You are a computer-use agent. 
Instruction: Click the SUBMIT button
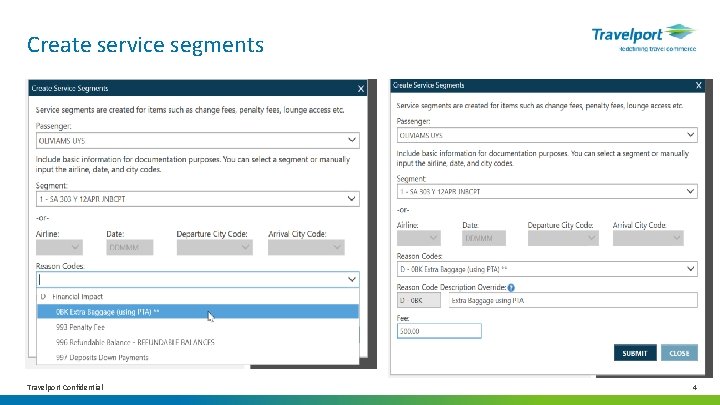[x=635, y=353]
